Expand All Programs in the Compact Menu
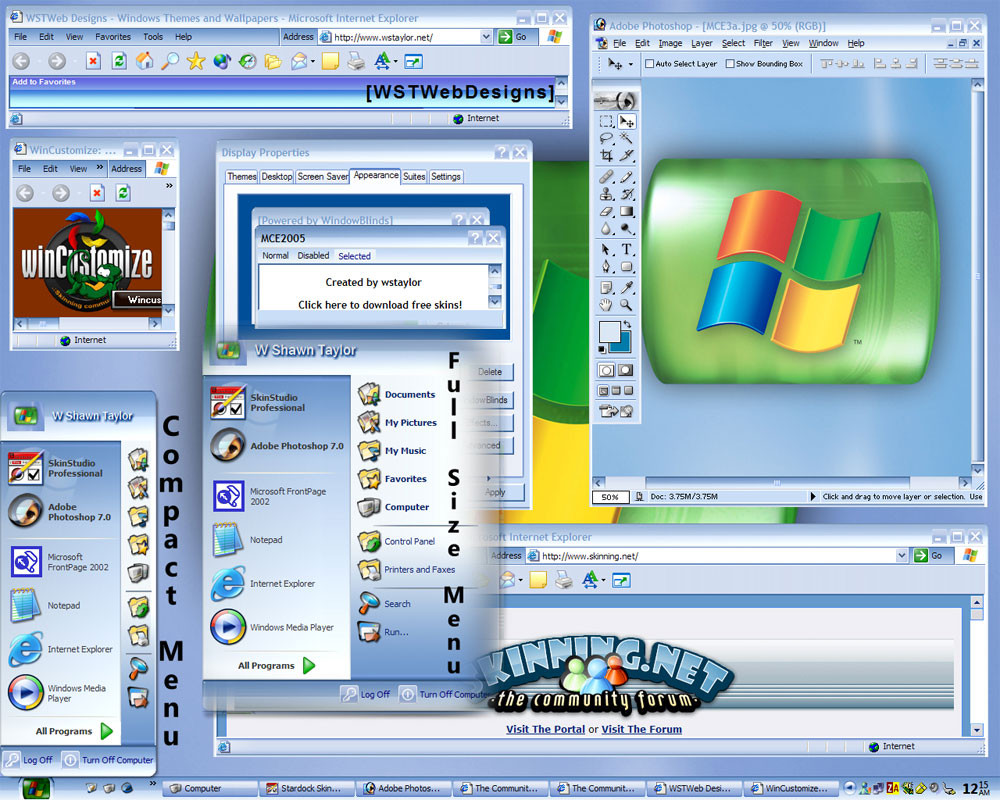Viewport: 1000px width, 800px height. click(x=74, y=731)
